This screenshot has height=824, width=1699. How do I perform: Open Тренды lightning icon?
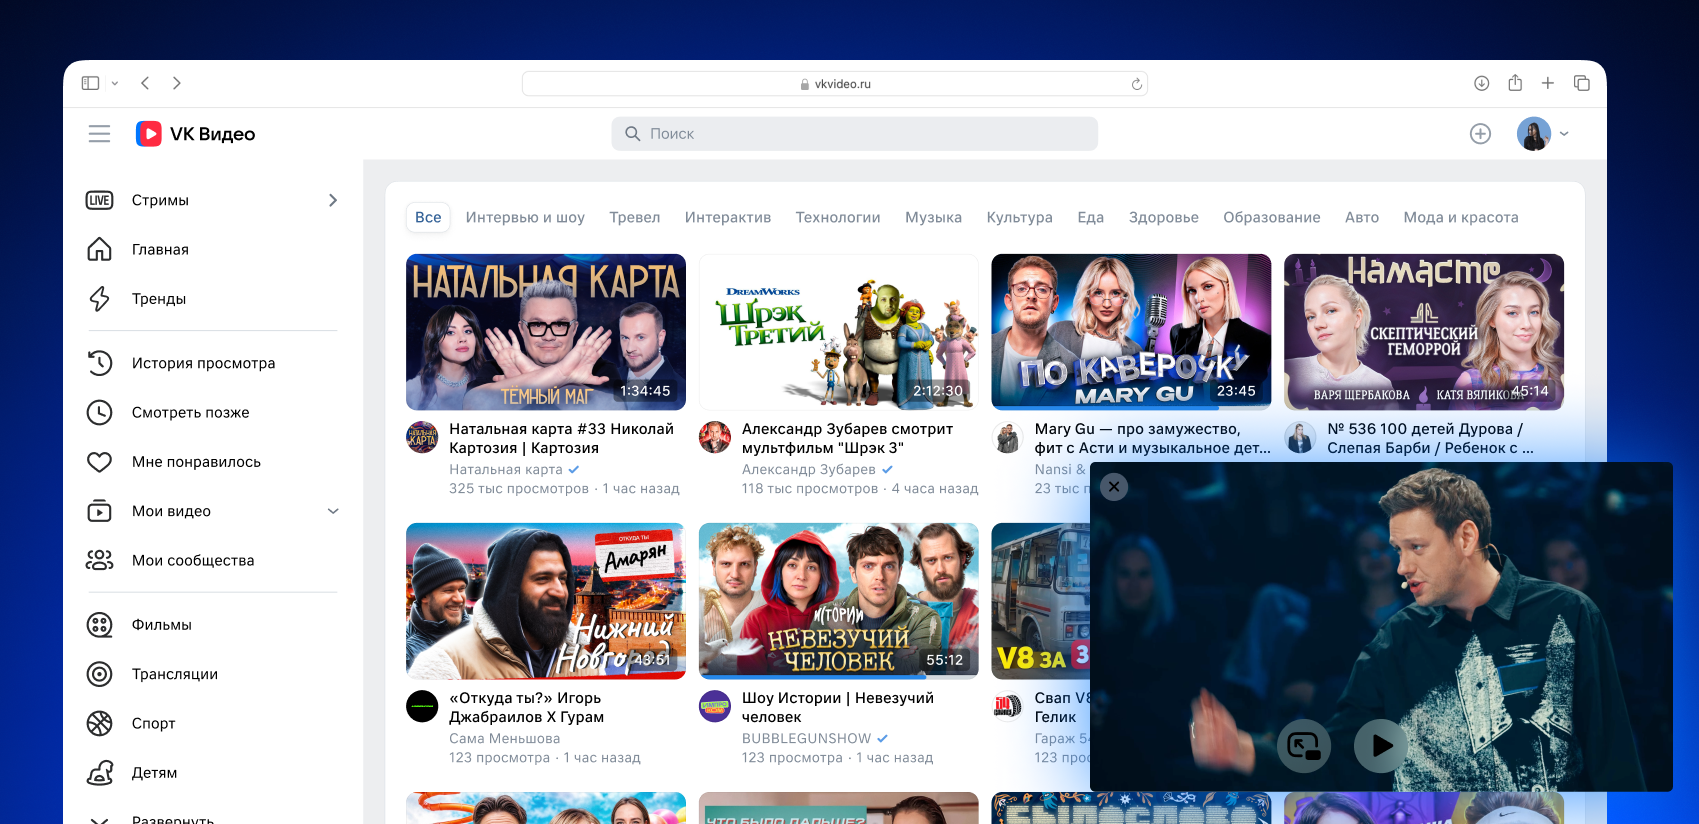pyautogui.click(x=99, y=298)
